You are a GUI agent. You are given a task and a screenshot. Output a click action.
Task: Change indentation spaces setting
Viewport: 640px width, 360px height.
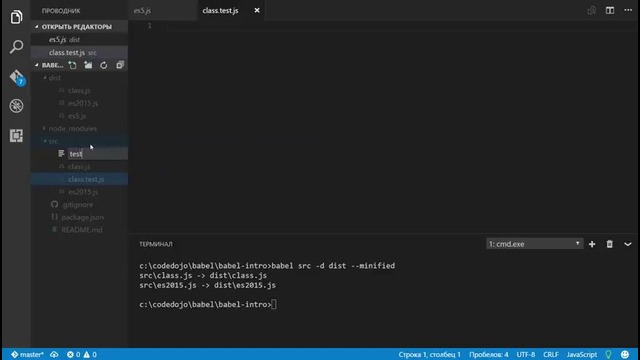489,354
